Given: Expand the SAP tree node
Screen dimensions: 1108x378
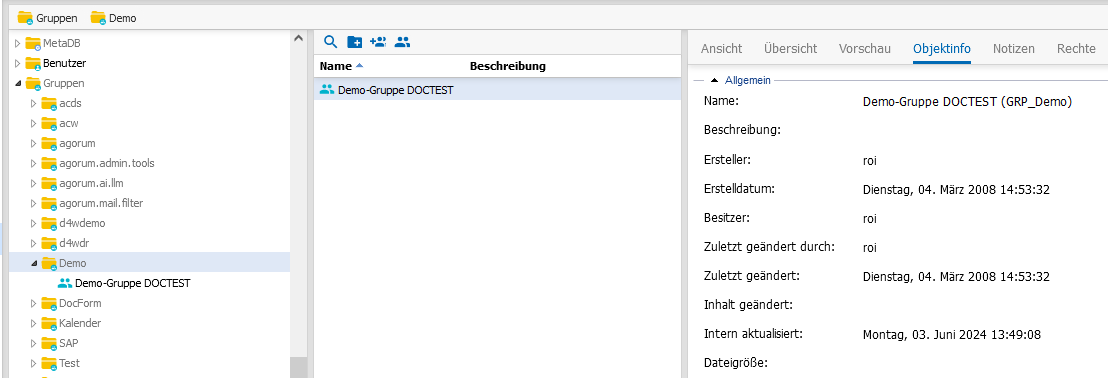Looking at the screenshot, I should click(x=33, y=343).
